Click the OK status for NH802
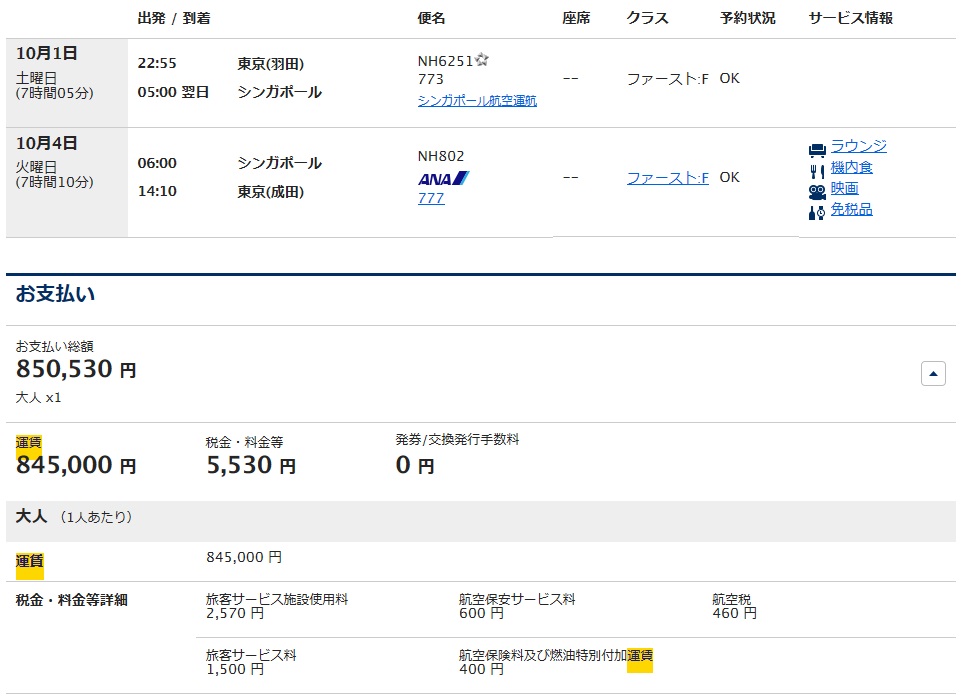The image size is (963, 697). (x=730, y=177)
